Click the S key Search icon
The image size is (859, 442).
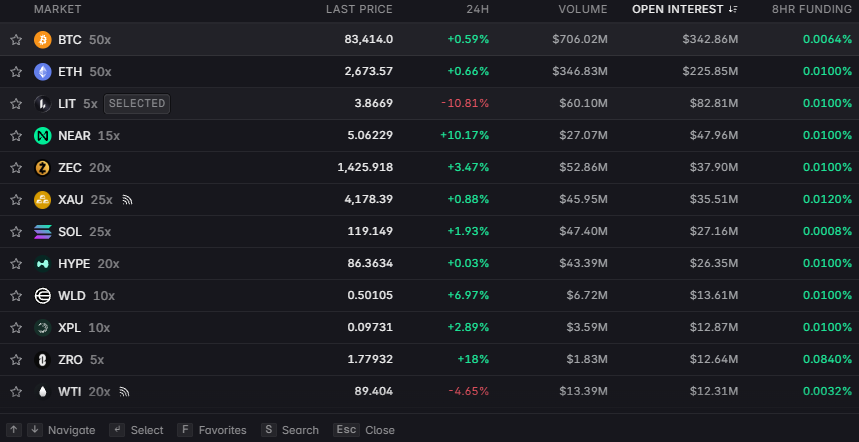(x=268, y=429)
